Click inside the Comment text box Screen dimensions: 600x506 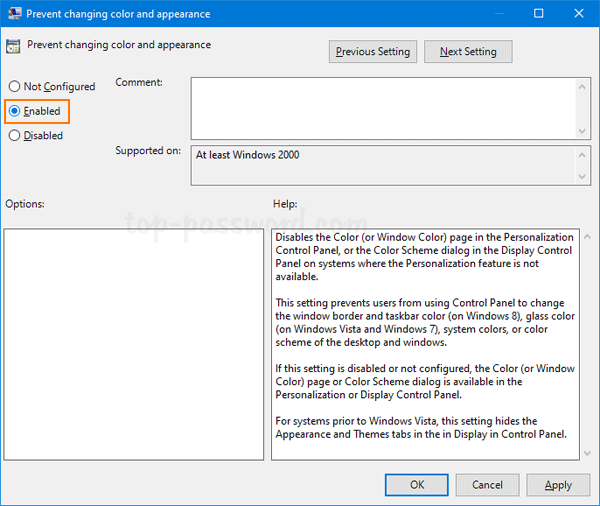380,108
